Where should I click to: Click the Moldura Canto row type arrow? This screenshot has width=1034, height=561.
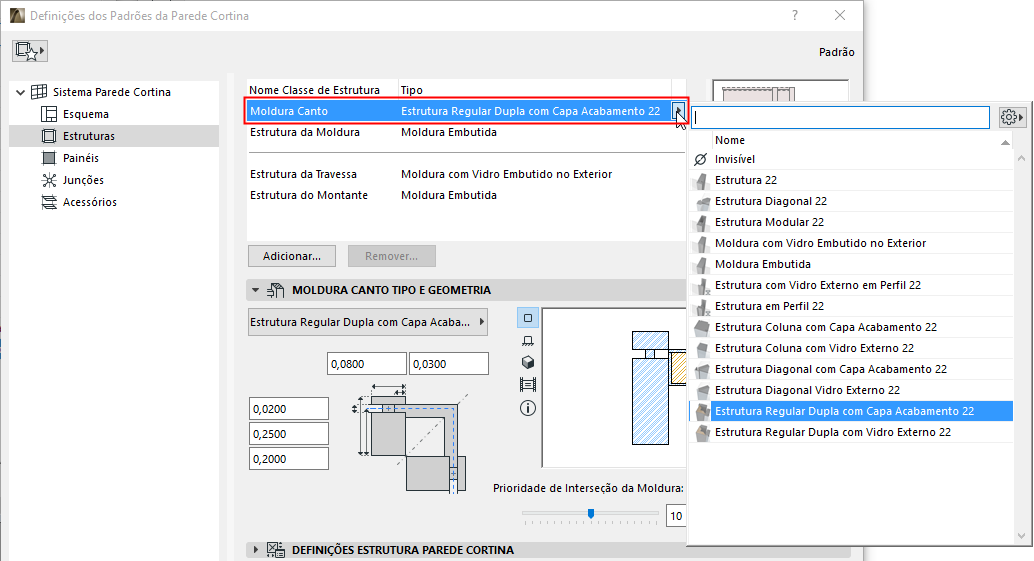coord(679,111)
